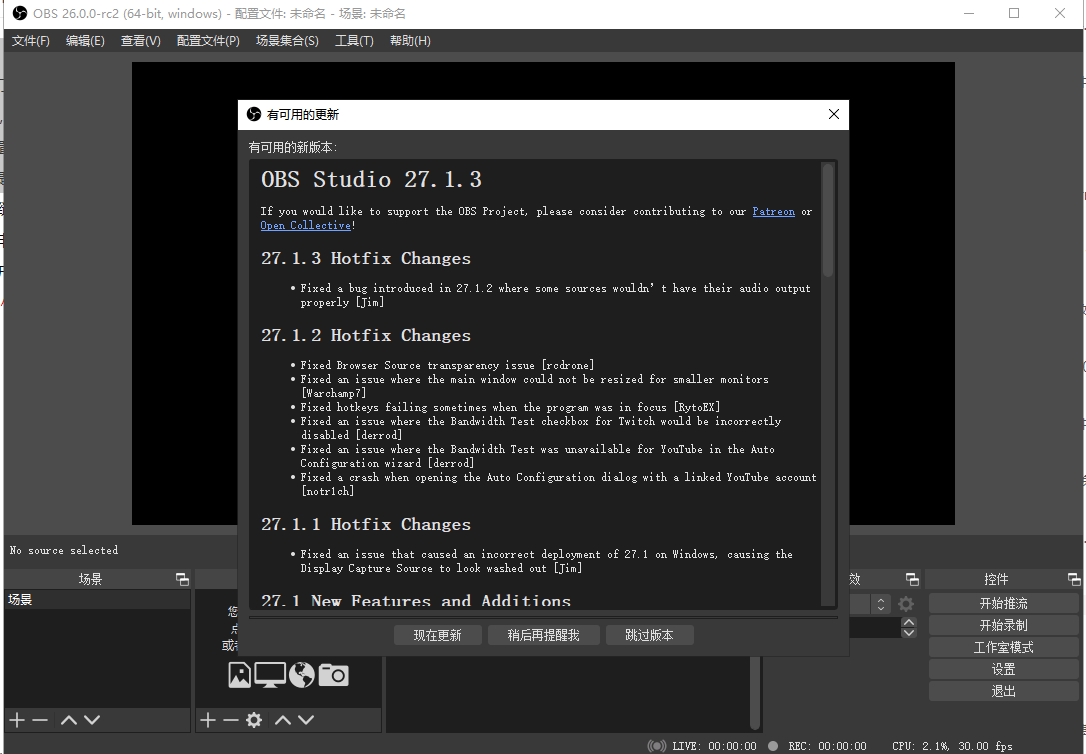Click the camera source icon
This screenshot has height=754, width=1086.
click(333, 675)
